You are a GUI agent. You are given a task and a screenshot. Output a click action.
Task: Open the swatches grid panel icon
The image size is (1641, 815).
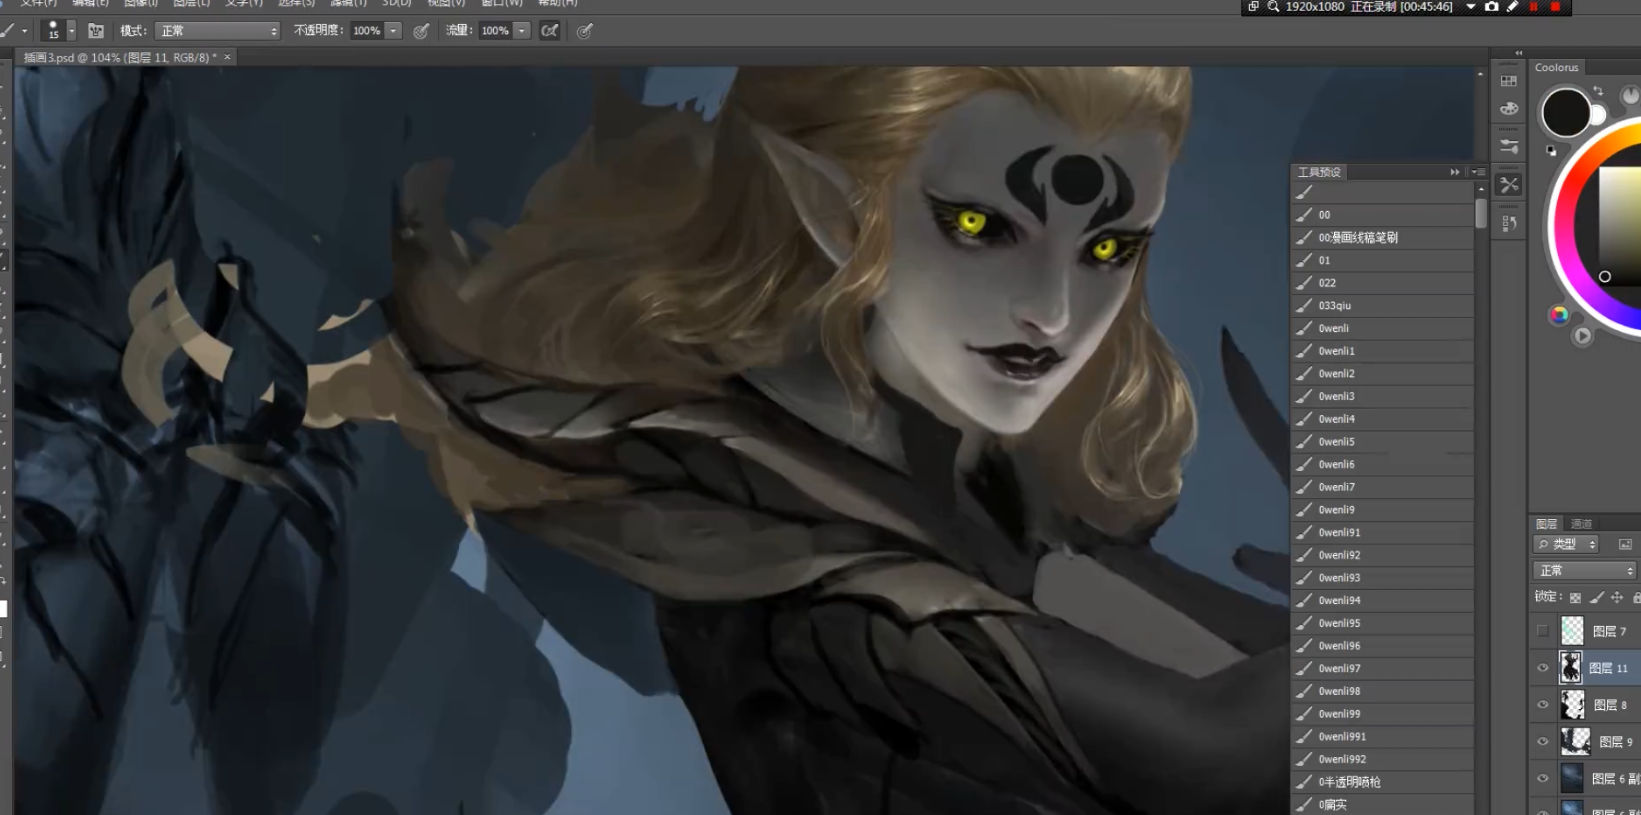coord(1509,81)
